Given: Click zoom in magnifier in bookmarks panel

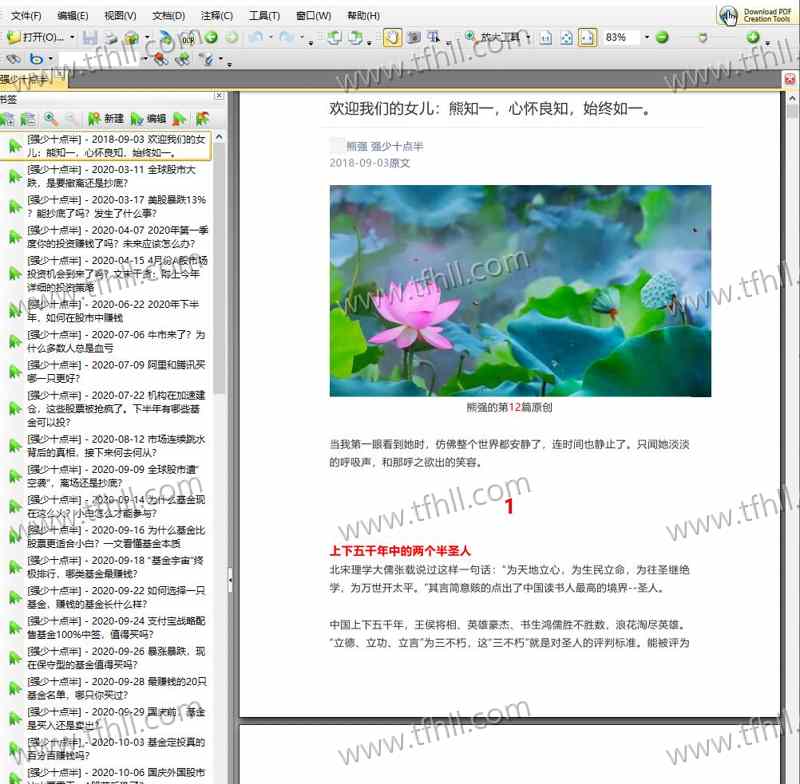Looking at the screenshot, I should pyautogui.click(x=50, y=118).
